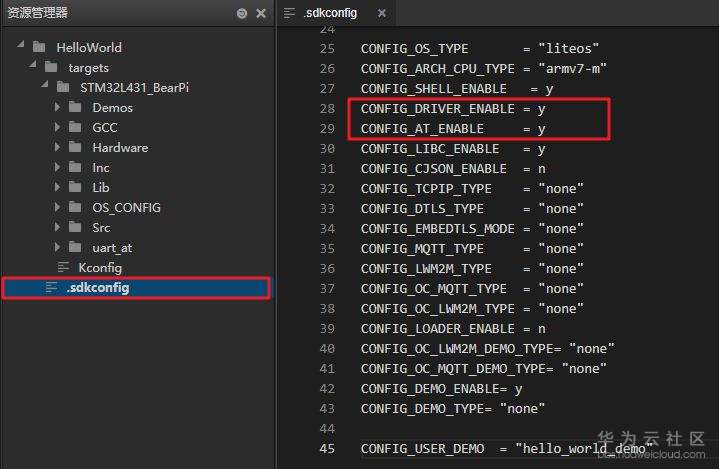This screenshot has width=719, height=469.
Task: Expand the uart_at folder arrow
Action: coord(57,248)
